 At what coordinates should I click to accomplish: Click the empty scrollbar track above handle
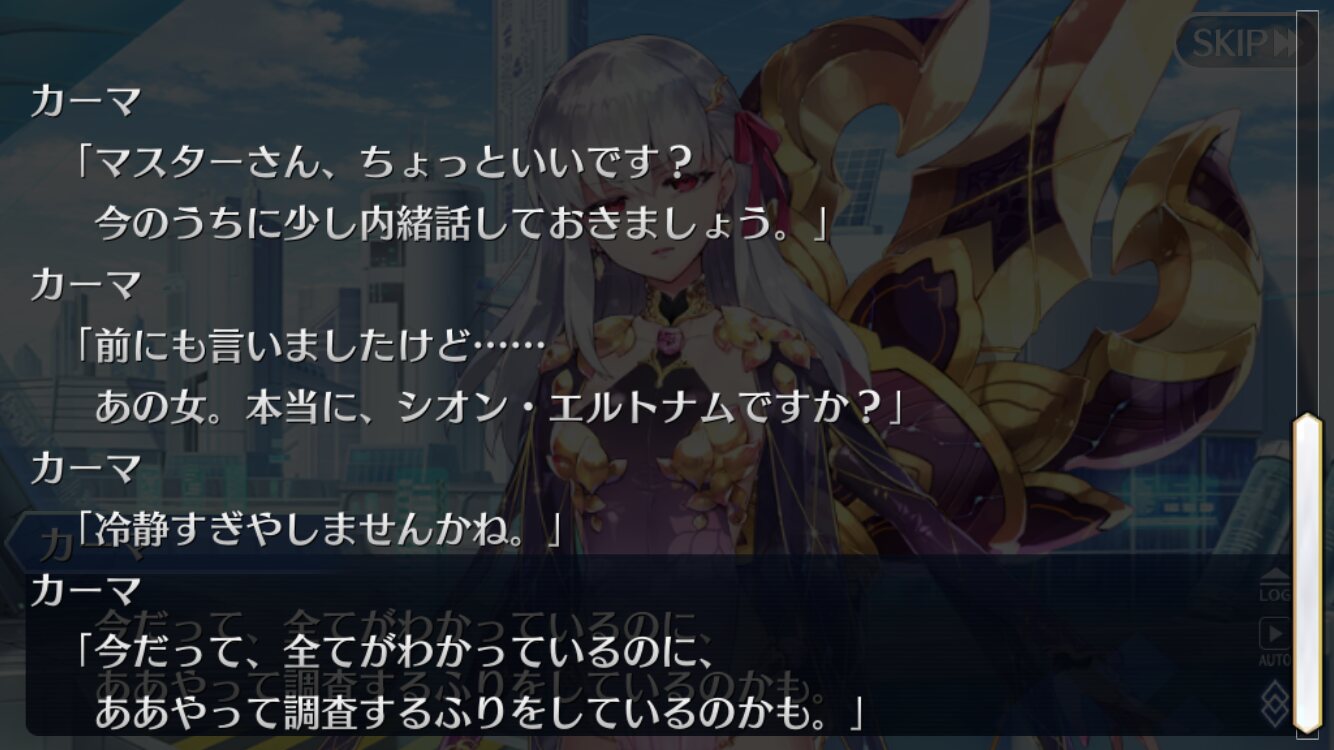(1308, 212)
